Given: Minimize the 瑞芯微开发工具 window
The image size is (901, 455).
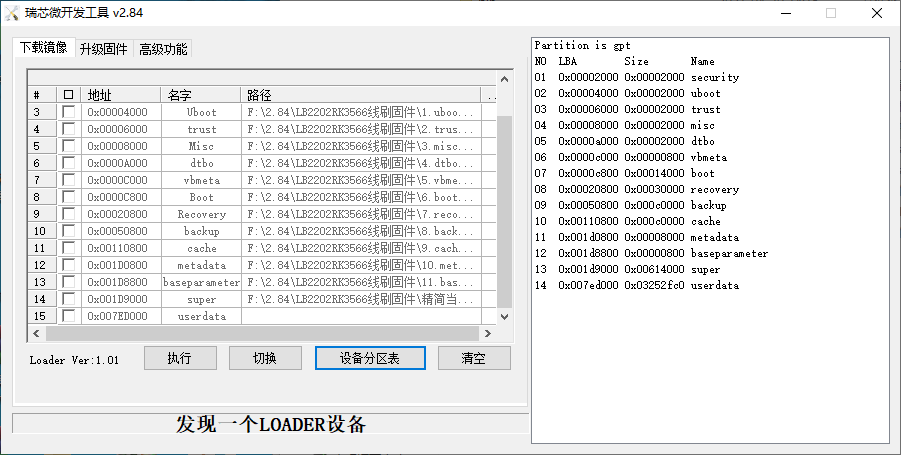Looking at the screenshot, I should (x=786, y=13).
